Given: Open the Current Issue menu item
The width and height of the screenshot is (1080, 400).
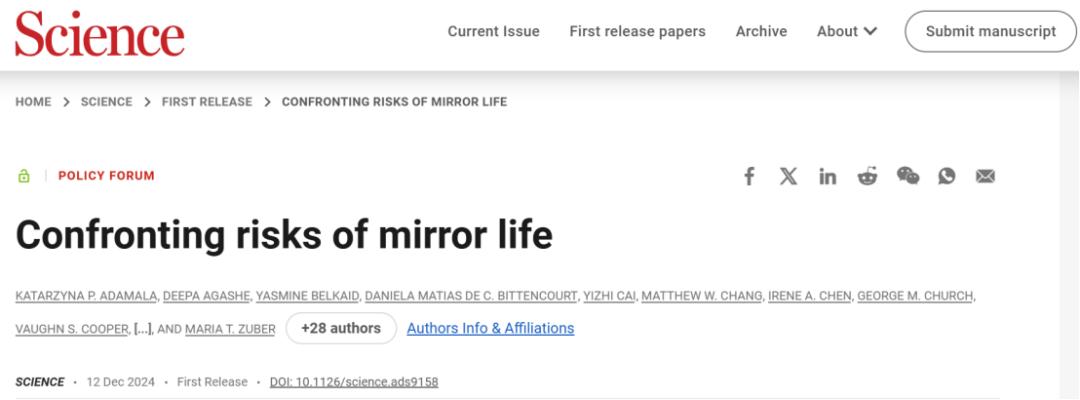Looking at the screenshot, I should (x=493, y=31).
